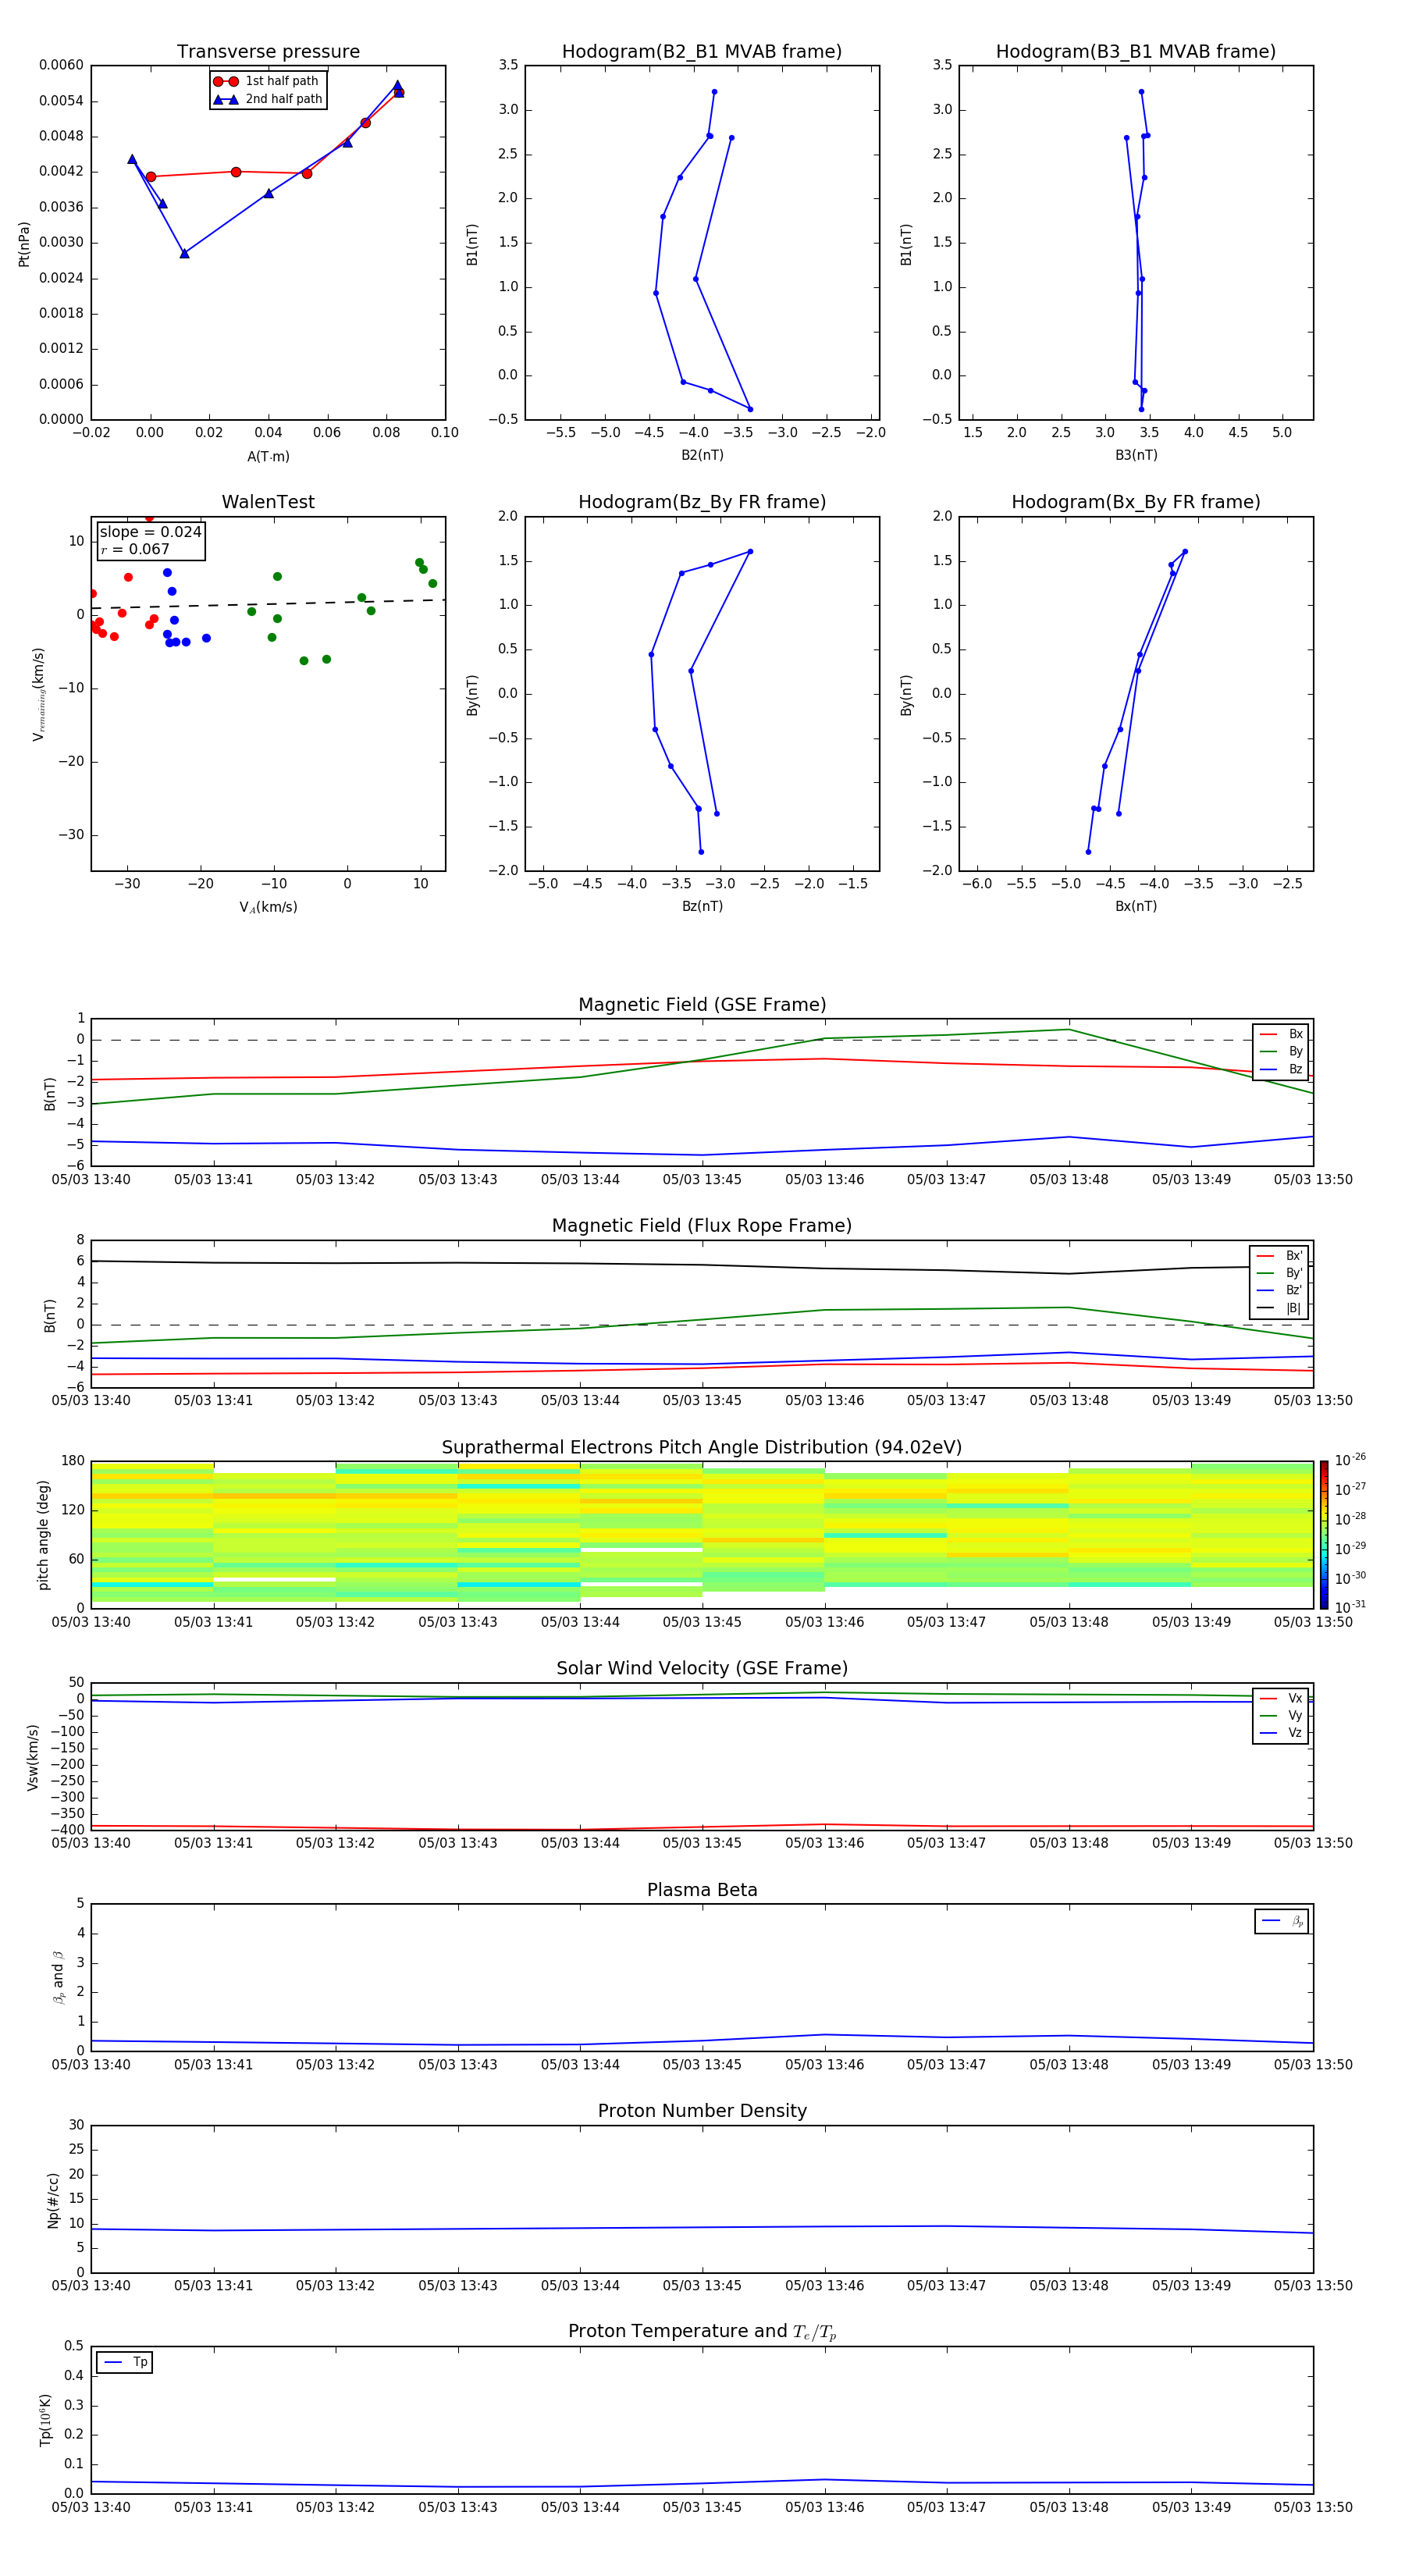Screen dimensions: 1405x2576
Task: Click the 'Hodogram(Bx_By FR frame)' title
Action: pos(1136,502)
